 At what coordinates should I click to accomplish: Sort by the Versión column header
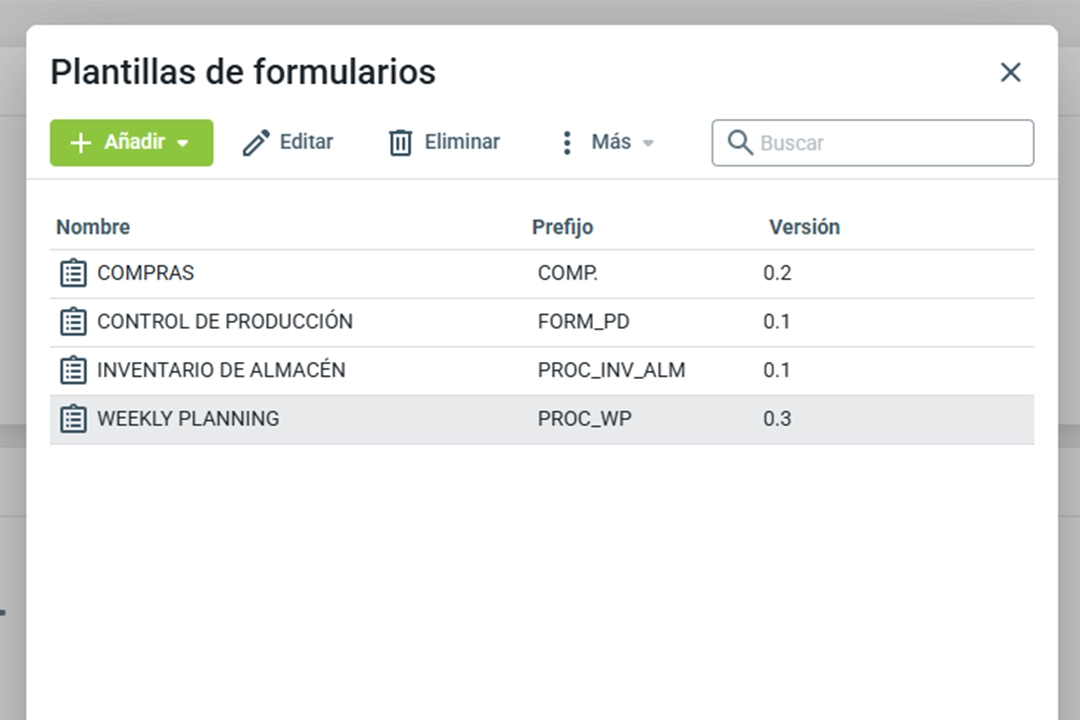click(804, 227)
